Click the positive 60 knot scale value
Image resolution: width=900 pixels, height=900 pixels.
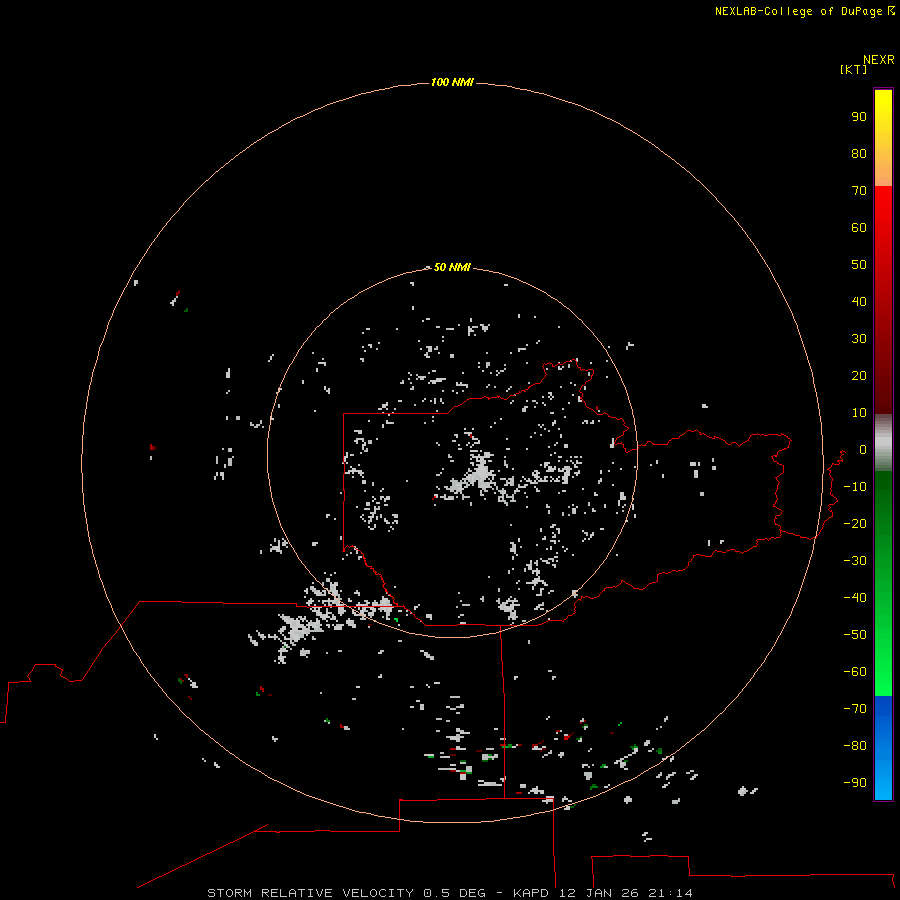pyautogui.click(x=859, y=227)
